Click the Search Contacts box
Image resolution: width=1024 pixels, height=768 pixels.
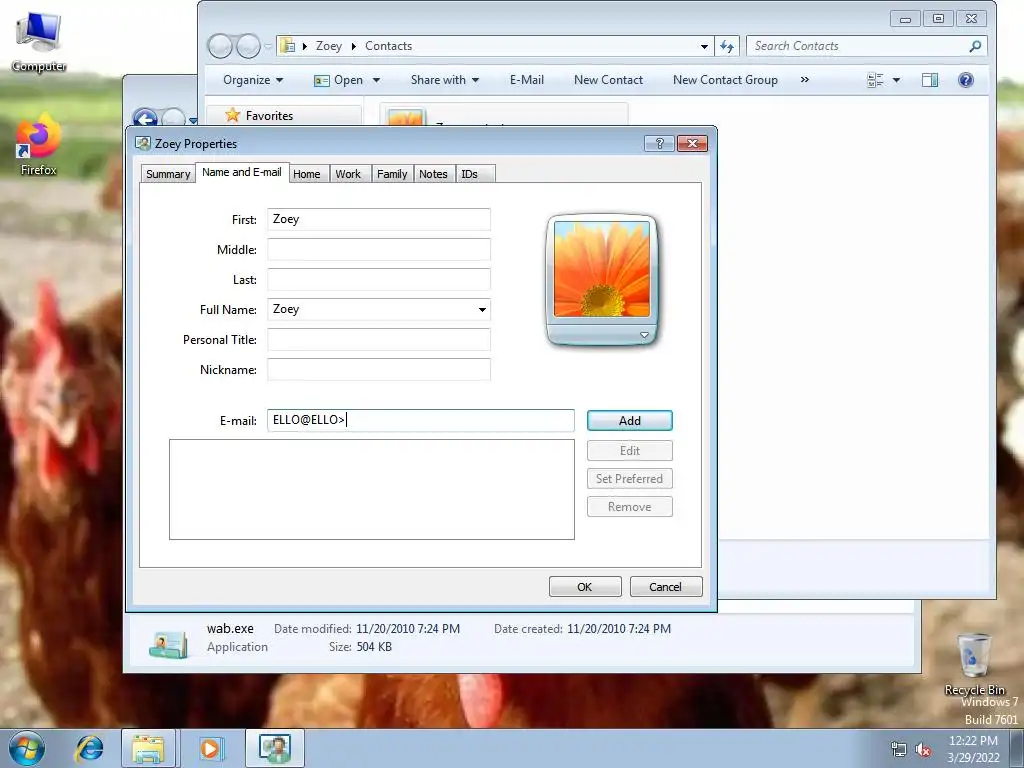pyautogui.click(x=866, y=46)
